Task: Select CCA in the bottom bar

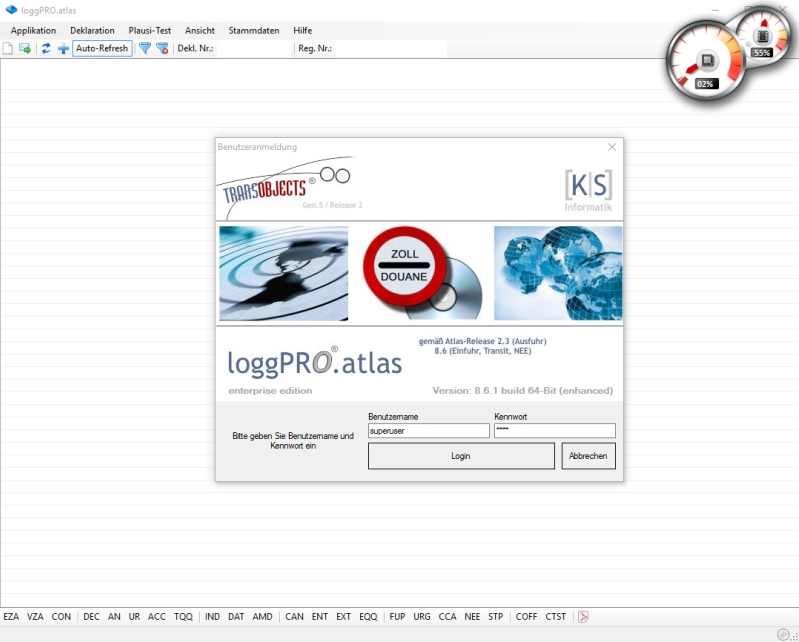Action: point(447,617)
